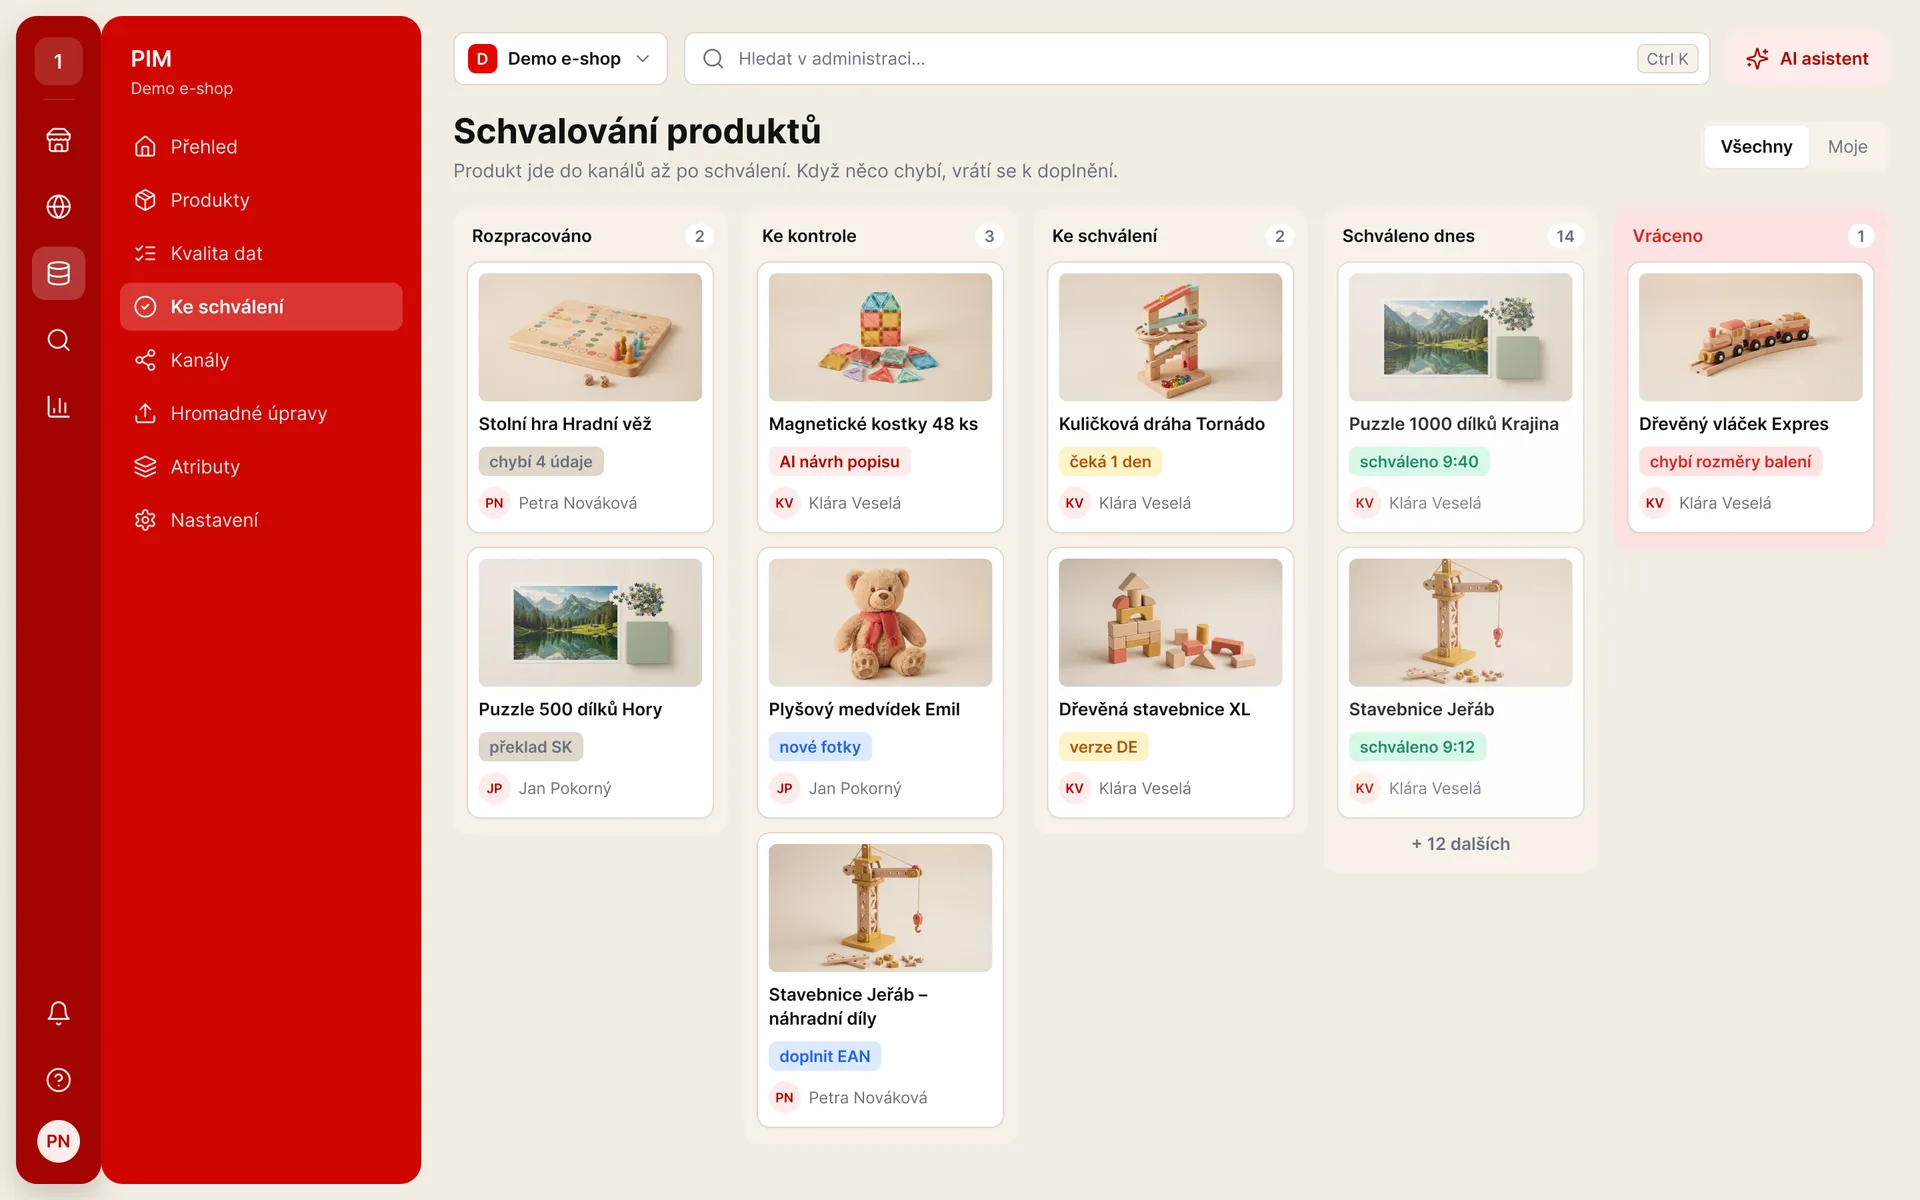This screenshot has width=1920, height=1200.
Task: Expand the Demo e-shop selector chevron
Action: (x=643, y=59)
